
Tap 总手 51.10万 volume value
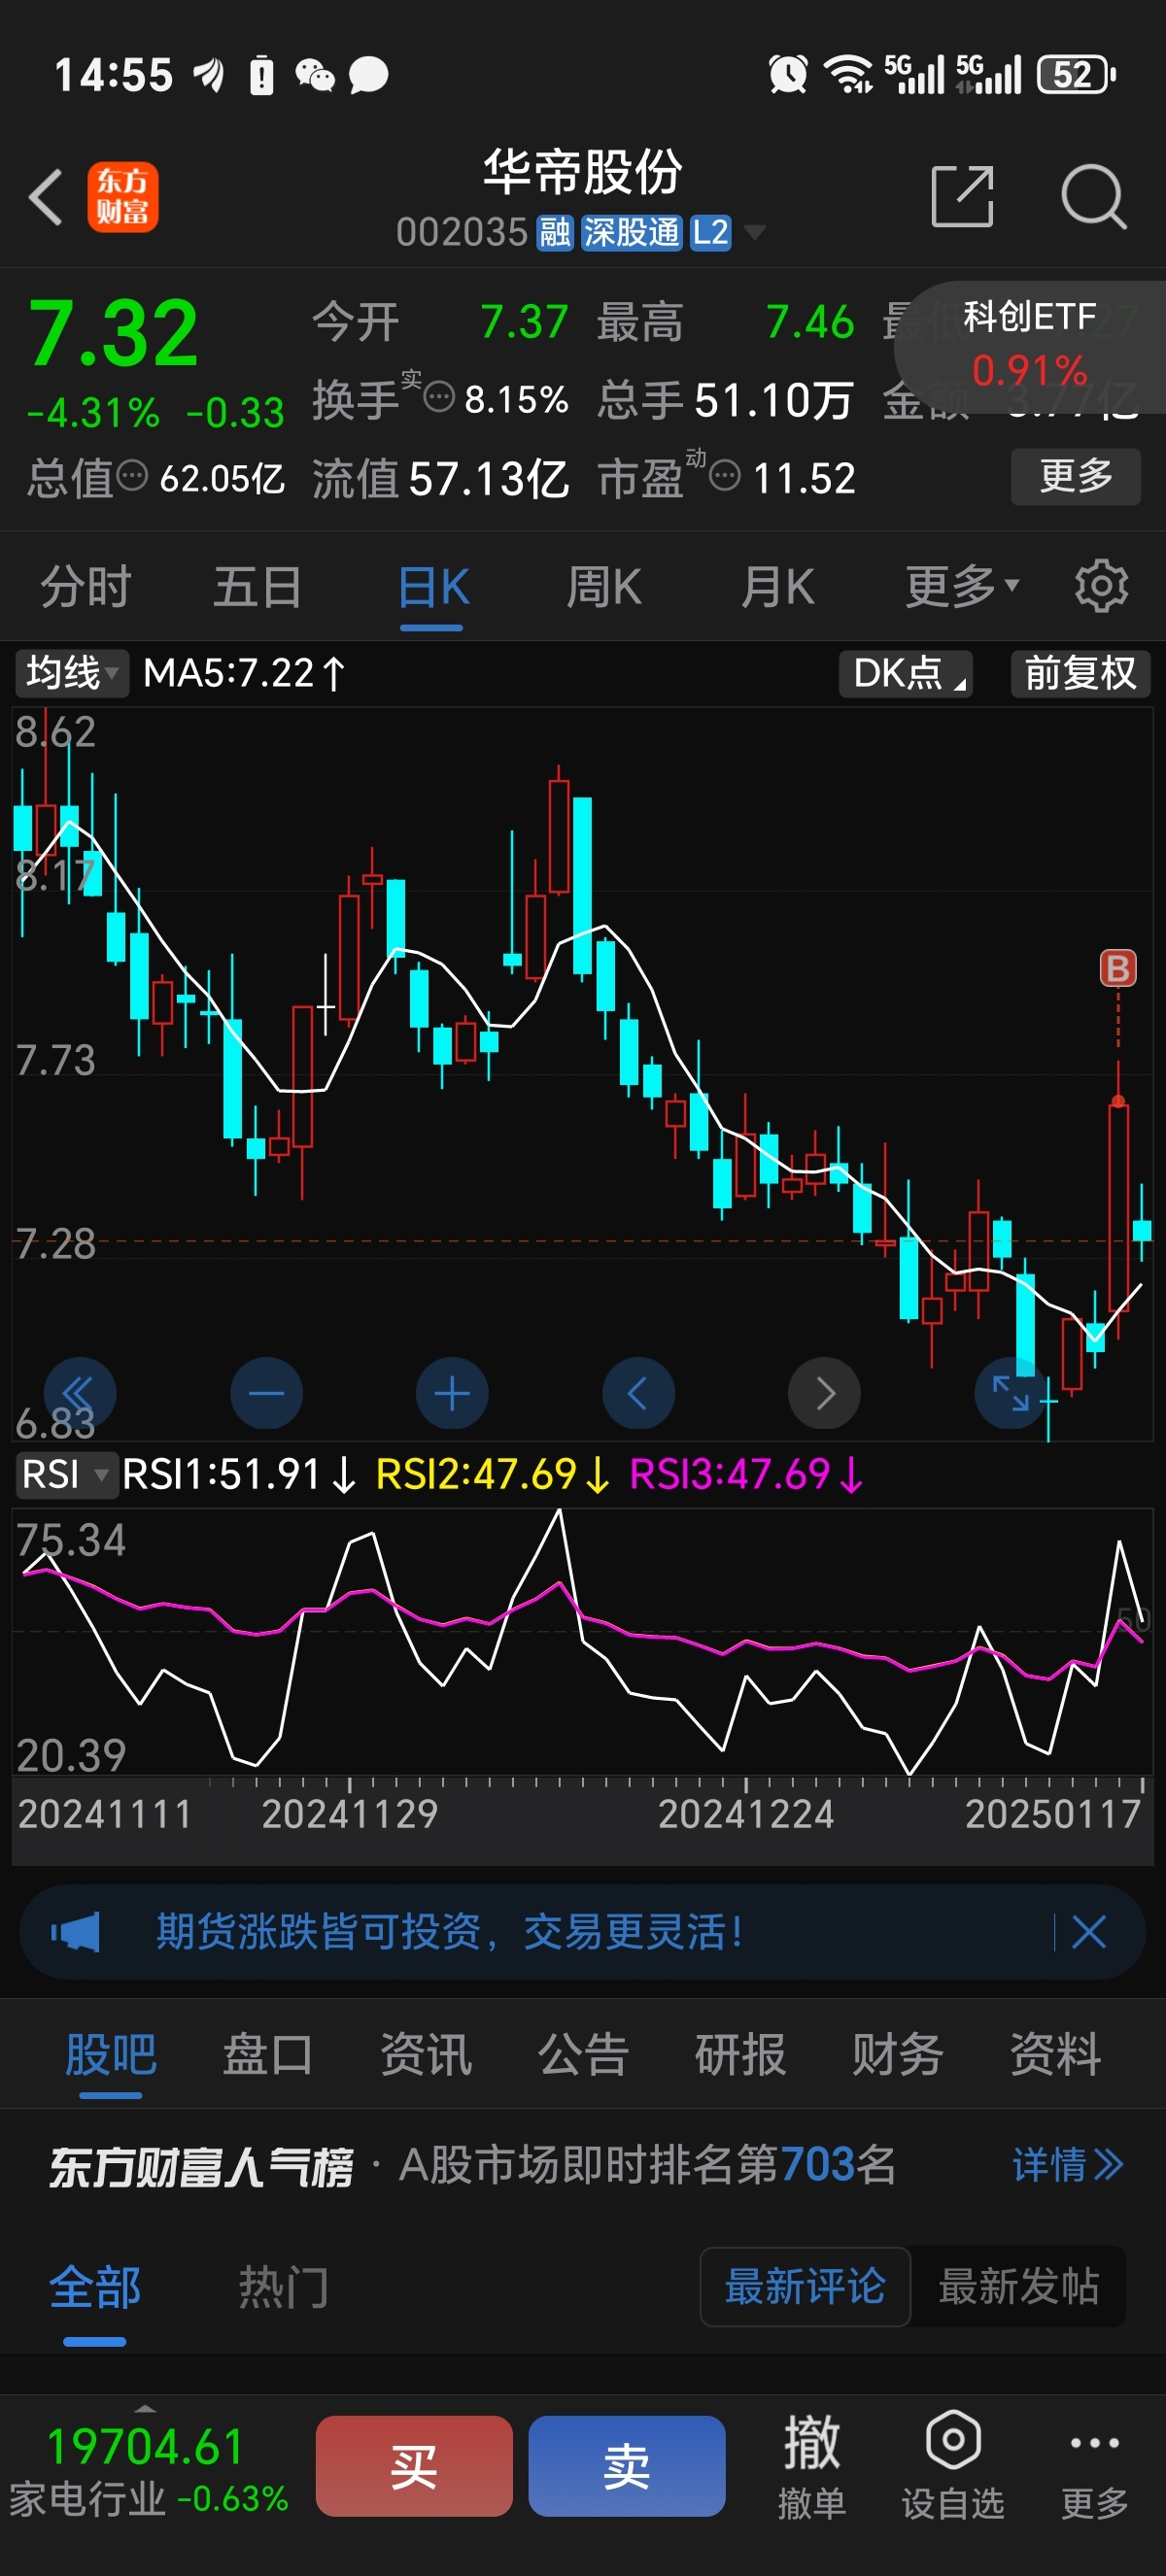(725, 400)
